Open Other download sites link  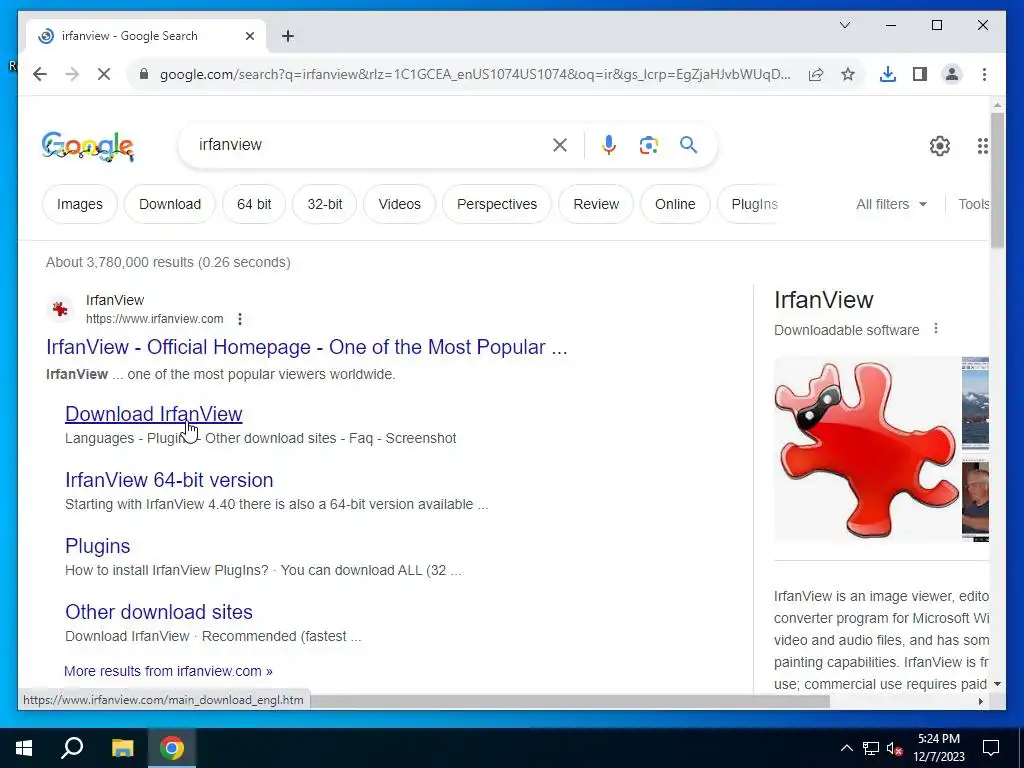tap(159, 612)
